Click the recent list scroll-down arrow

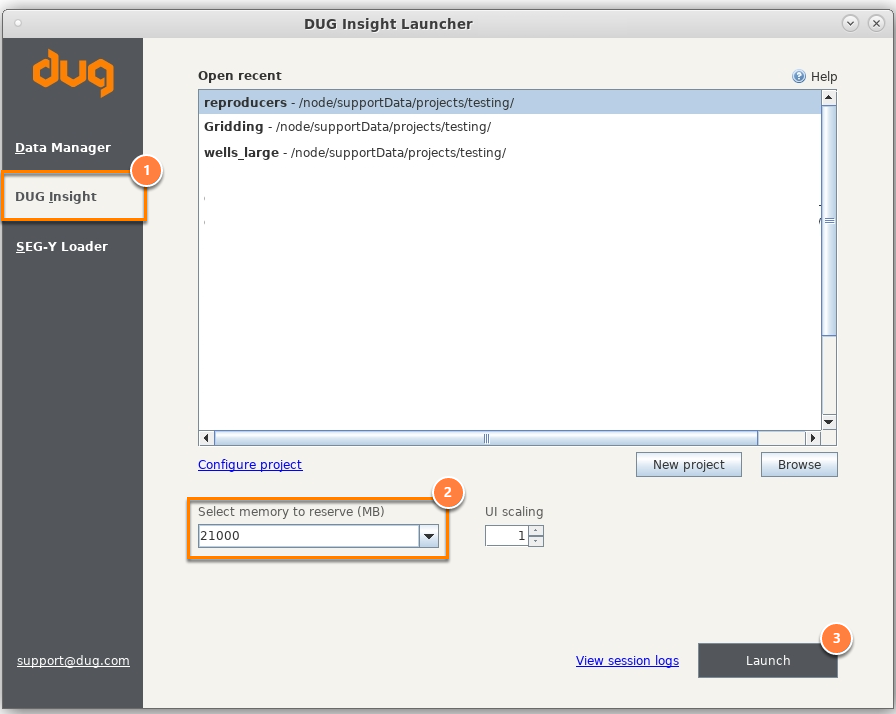pos(829,422)
